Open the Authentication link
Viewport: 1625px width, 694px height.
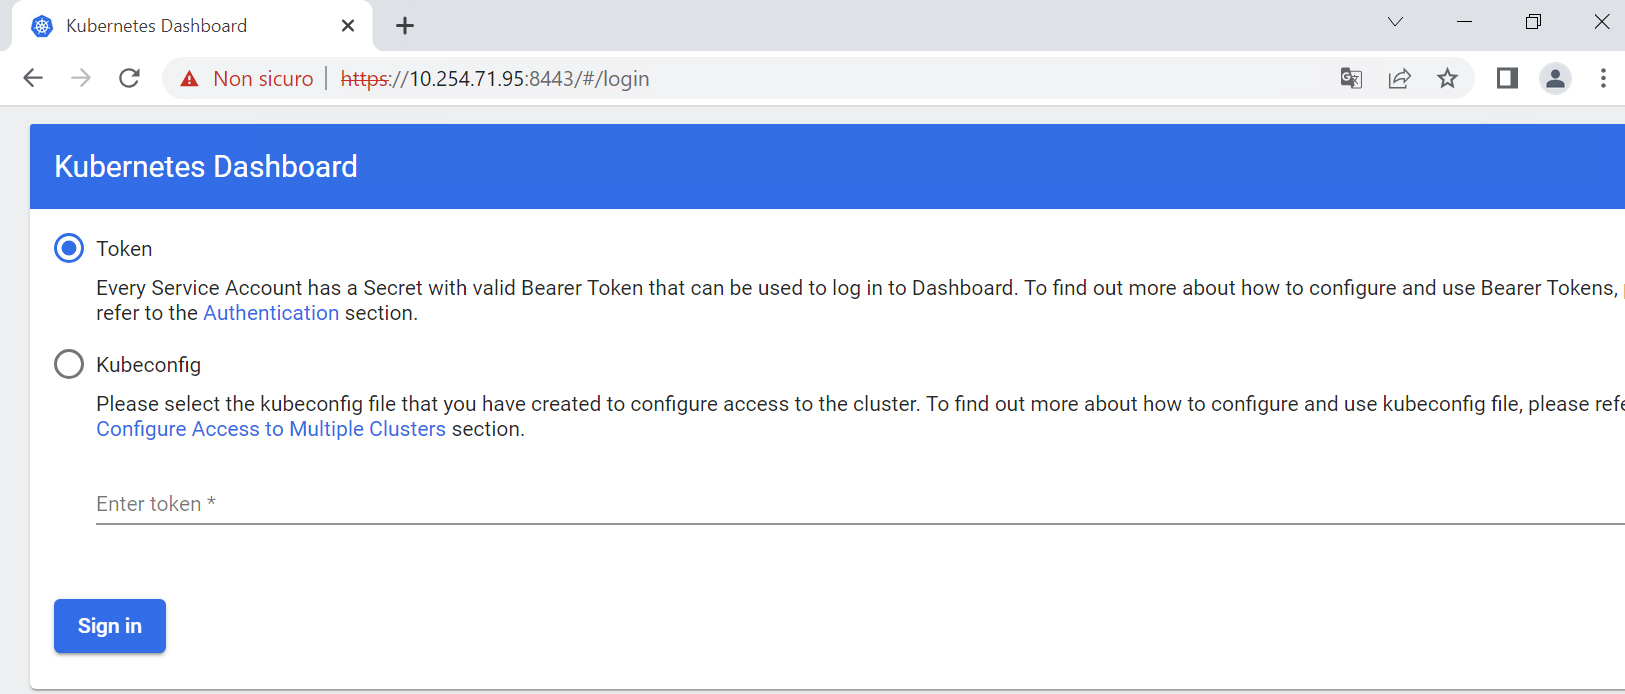click(x=271, y=313)
